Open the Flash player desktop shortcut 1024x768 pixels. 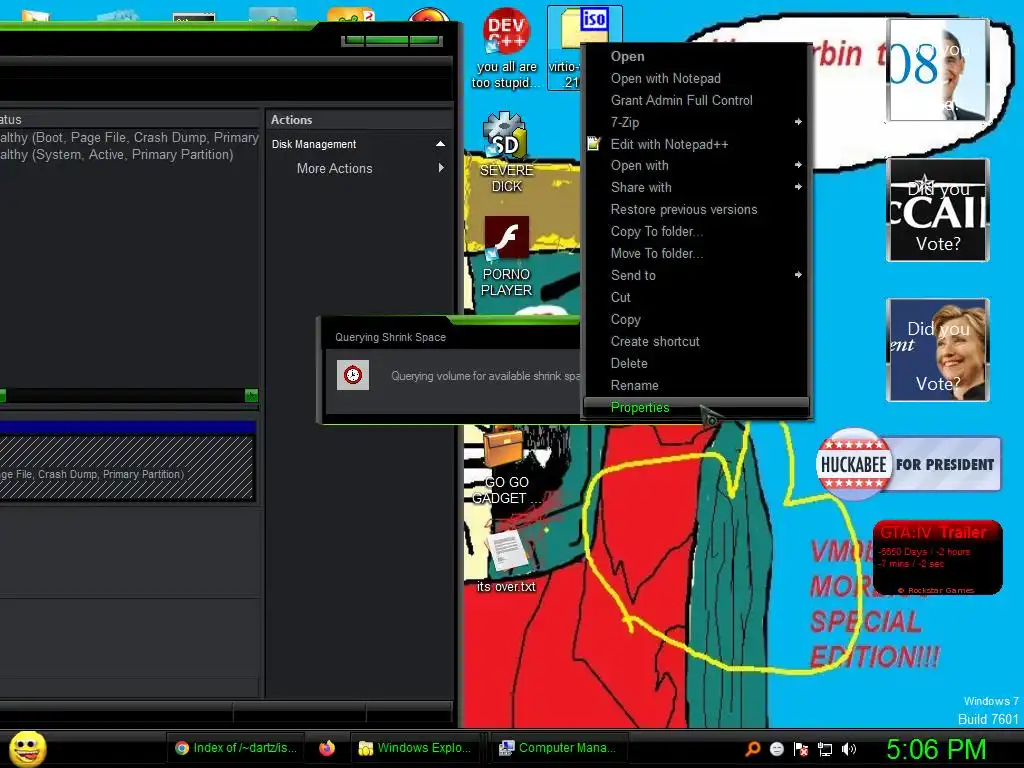[506, 257]
